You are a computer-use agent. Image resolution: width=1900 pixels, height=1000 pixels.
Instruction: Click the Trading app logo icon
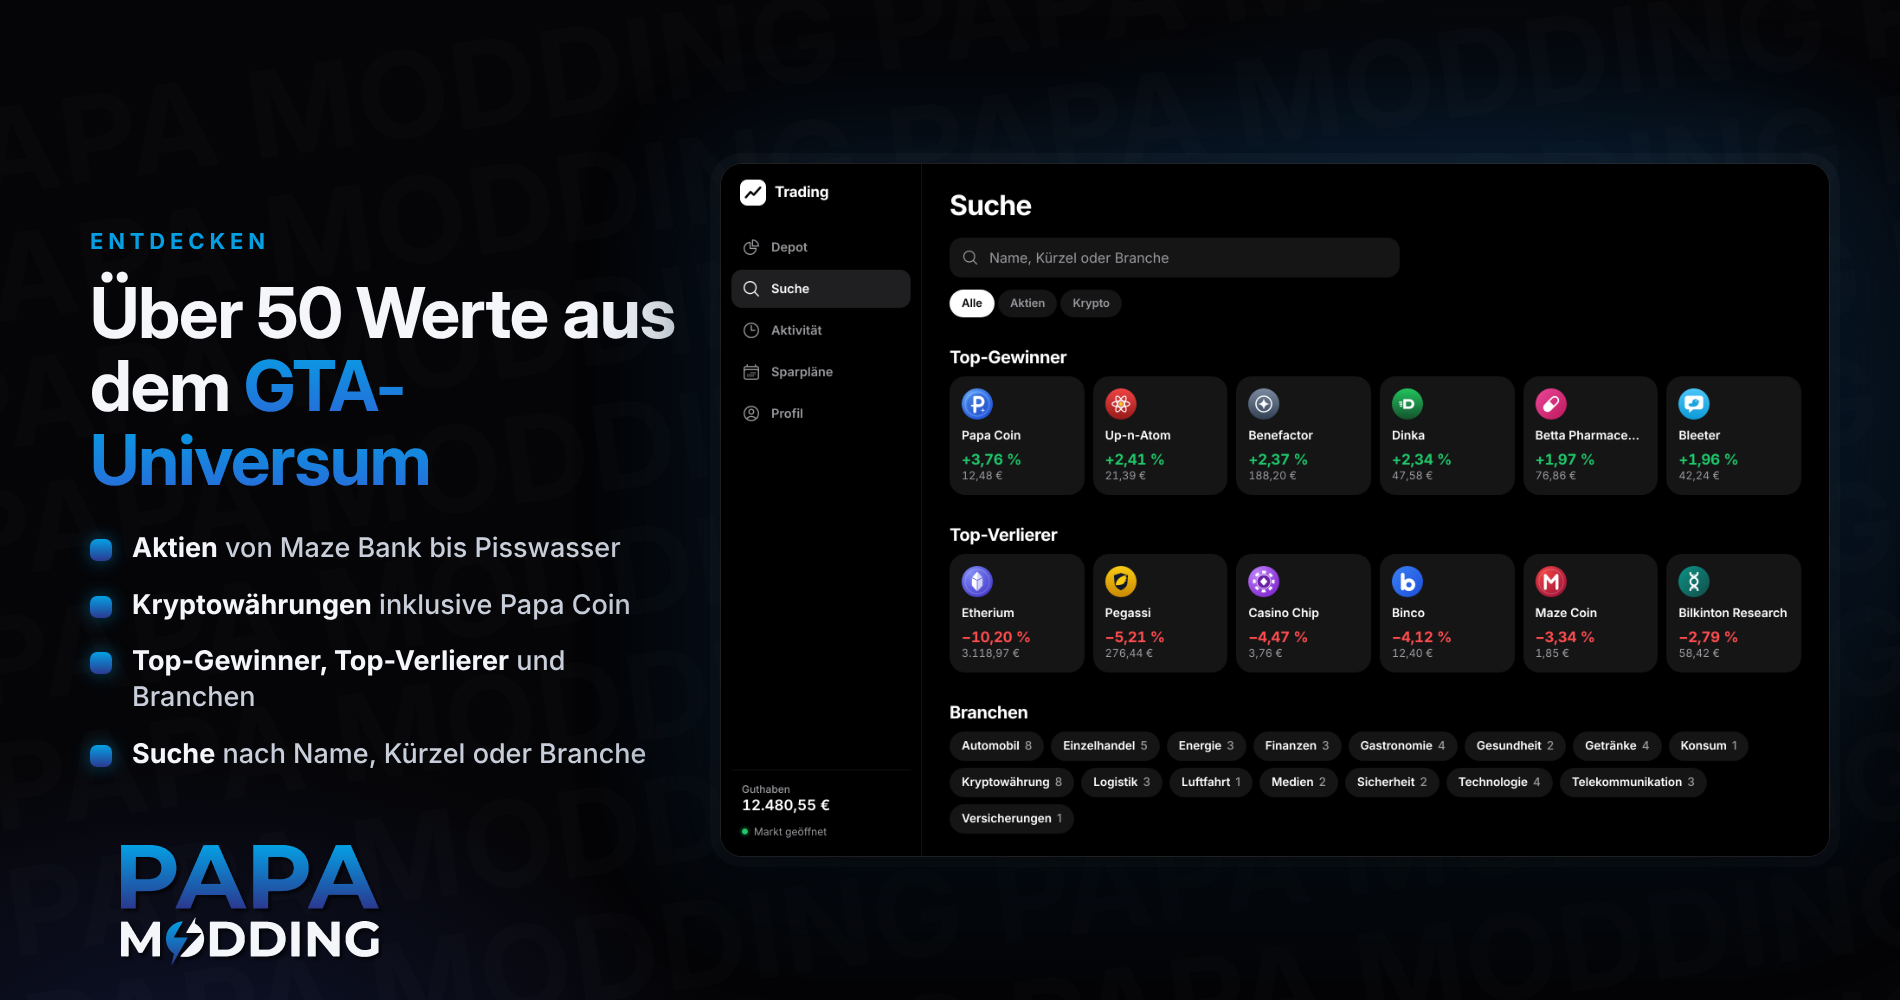click(753, 192)
